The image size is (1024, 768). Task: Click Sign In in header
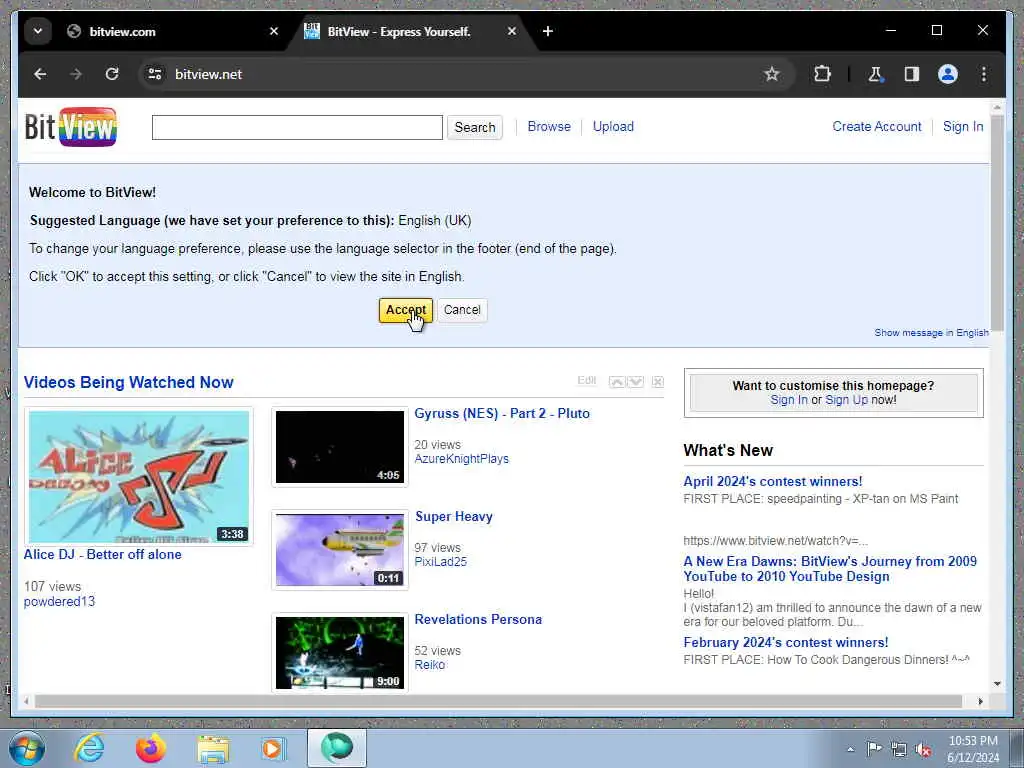pyautogui.click(x=963, y=127)
